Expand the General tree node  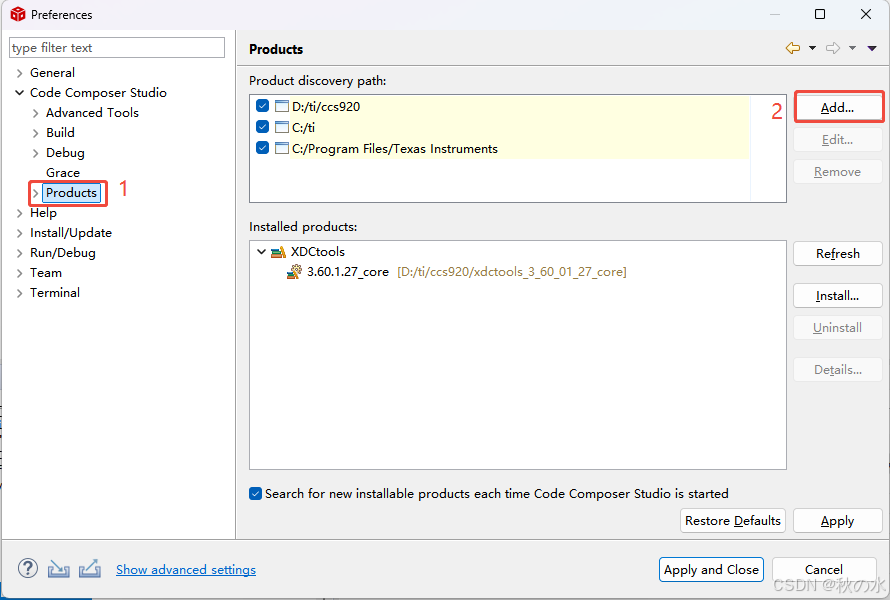[x=20, y=73]
